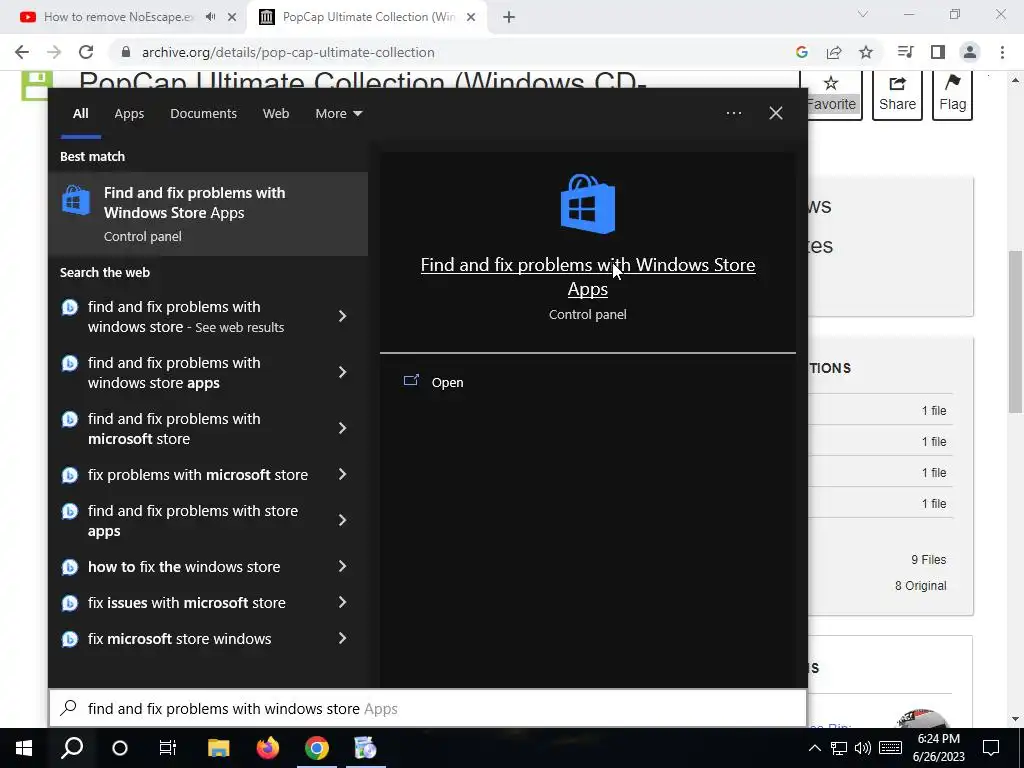Expand 'how to fix the windows store' arrow
The image size is (1024, 768).
(x=342, y=567)
